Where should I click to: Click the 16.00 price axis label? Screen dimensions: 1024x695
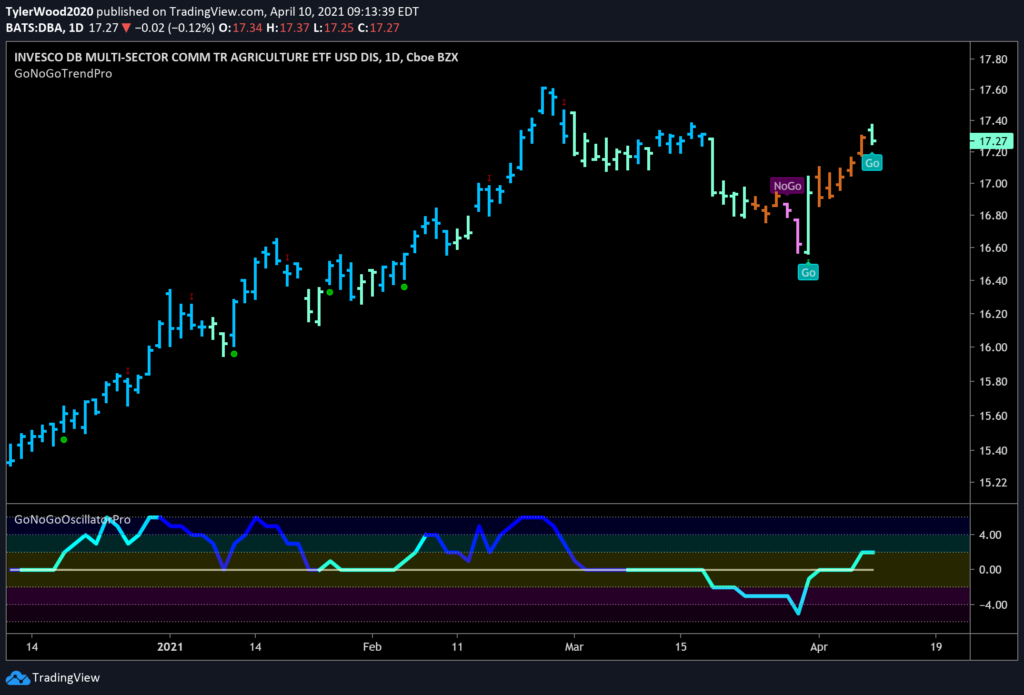[x=993, y=347]
